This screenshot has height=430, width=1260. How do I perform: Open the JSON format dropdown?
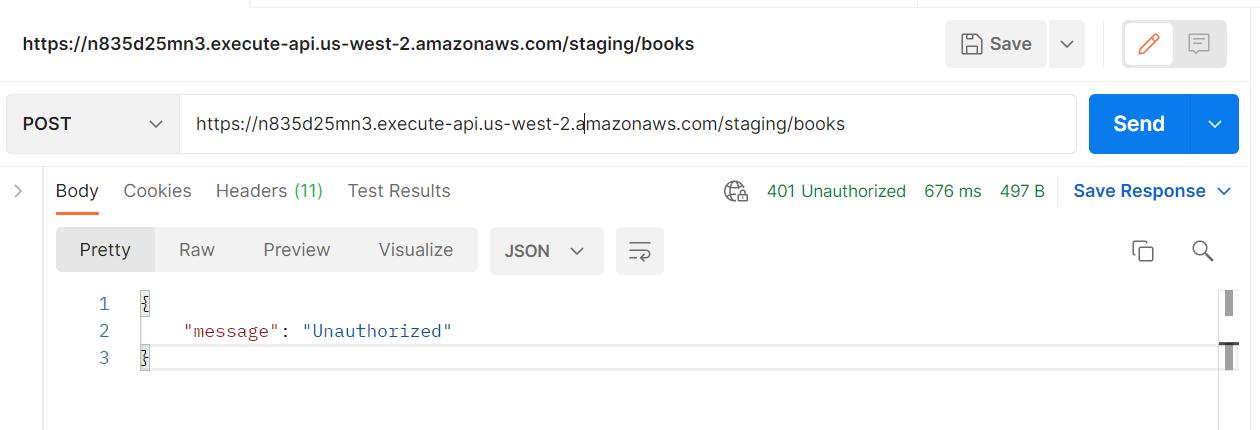pyautogui.click(x=546, y=251)
